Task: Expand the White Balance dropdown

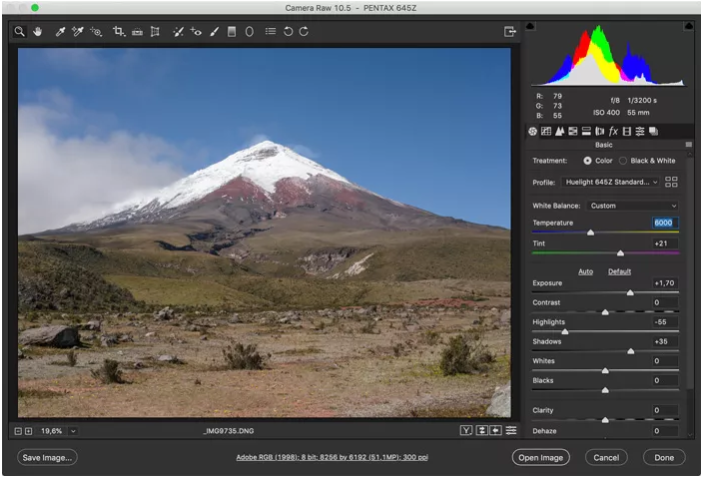Action: pos(633,205)
